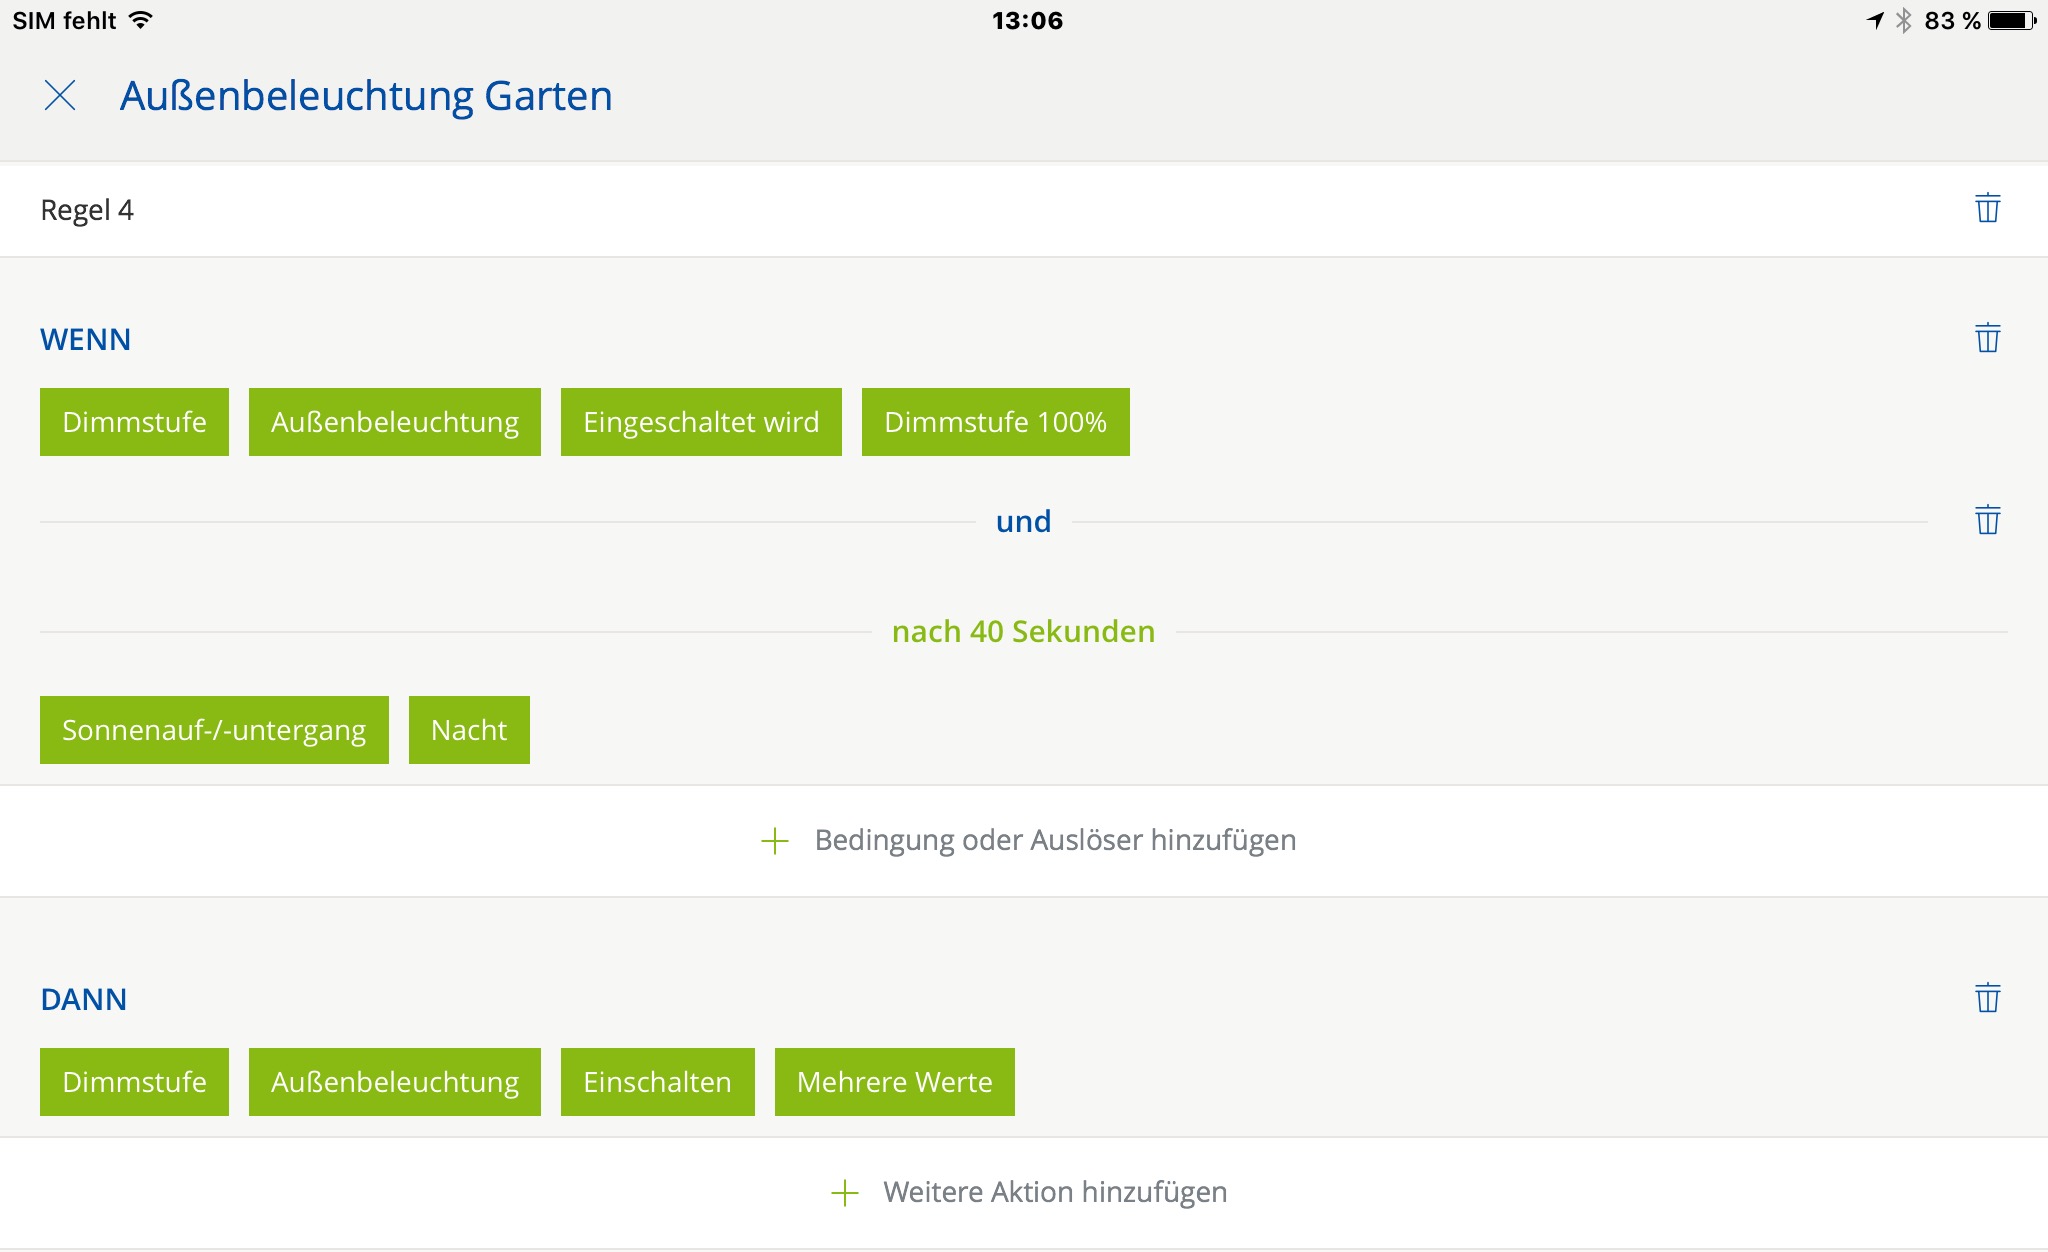
Task: Click 'Bedingung oder Auslöser hinzufügen'
Action: (x=1054, y=840)
